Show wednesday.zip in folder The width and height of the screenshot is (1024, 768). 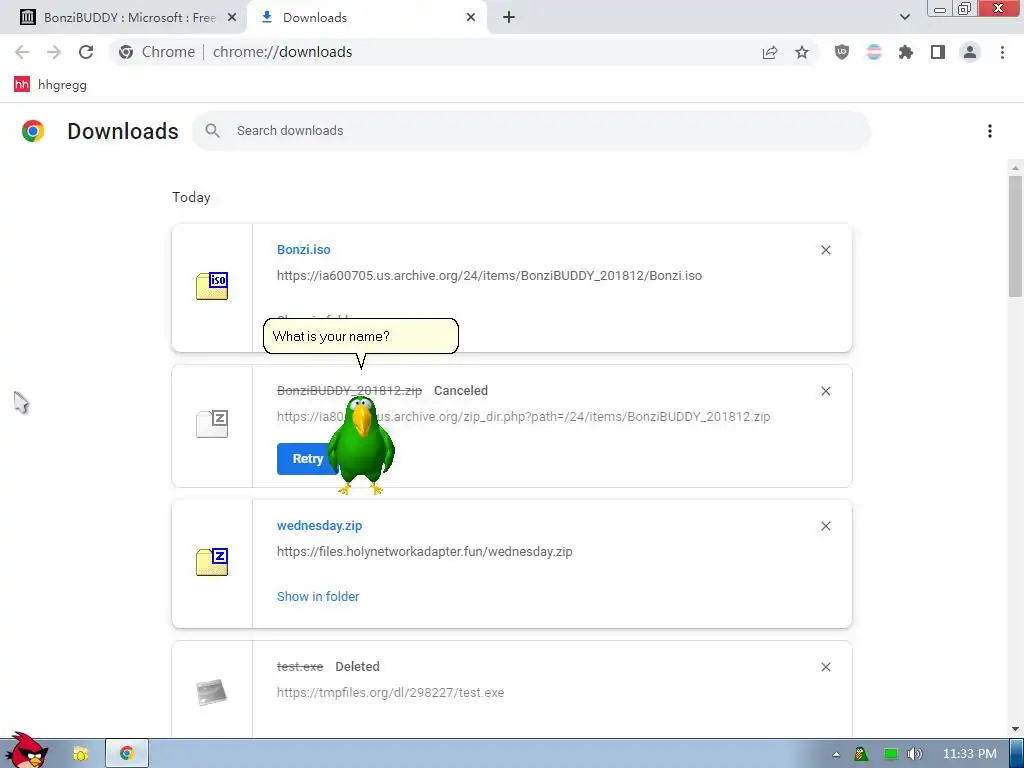point(318,596)
